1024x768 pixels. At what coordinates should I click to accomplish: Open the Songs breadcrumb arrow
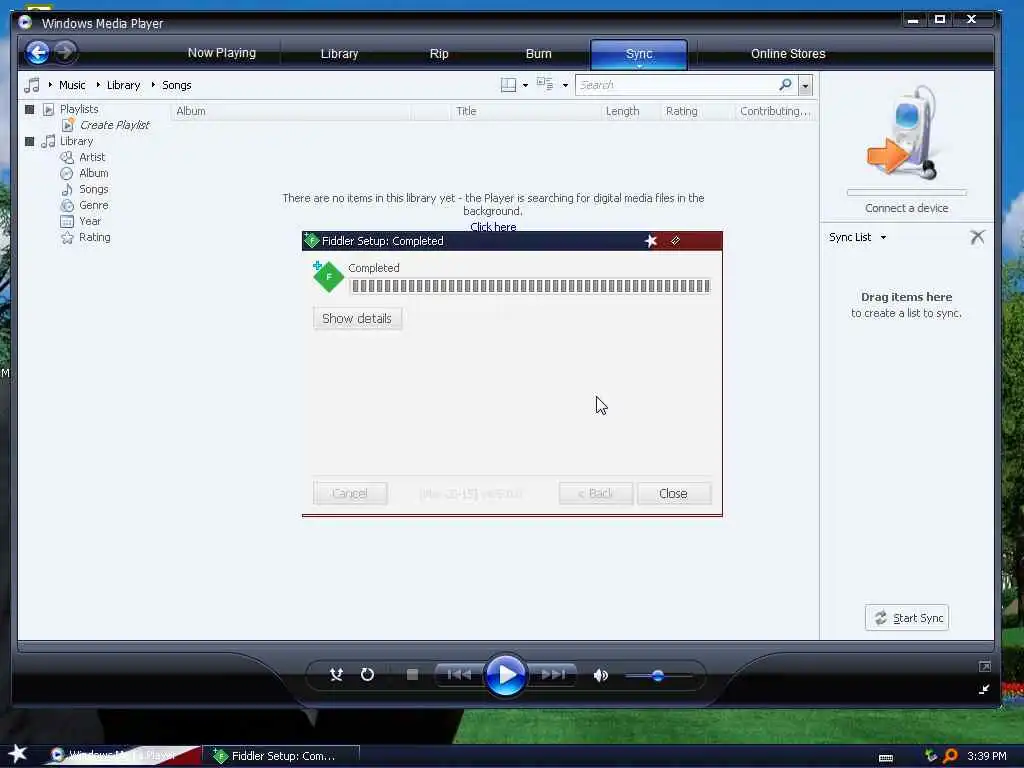[153, 85]
